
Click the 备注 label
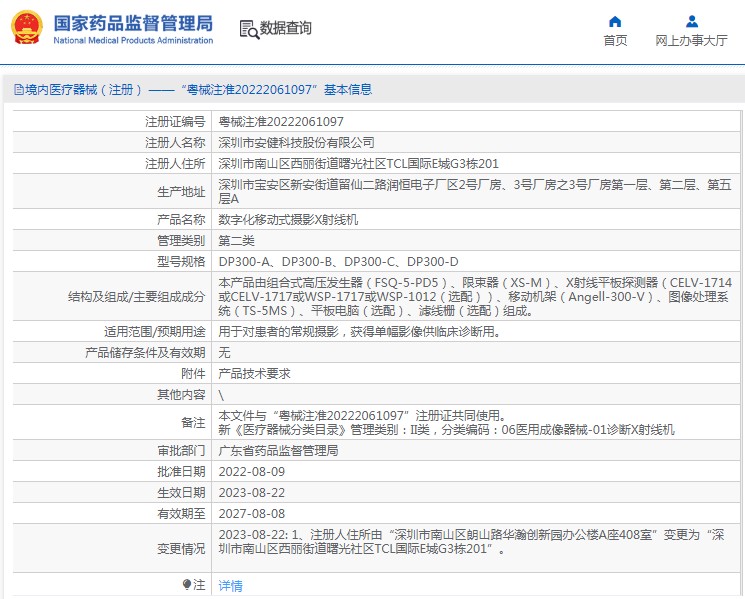pos(193,422)
